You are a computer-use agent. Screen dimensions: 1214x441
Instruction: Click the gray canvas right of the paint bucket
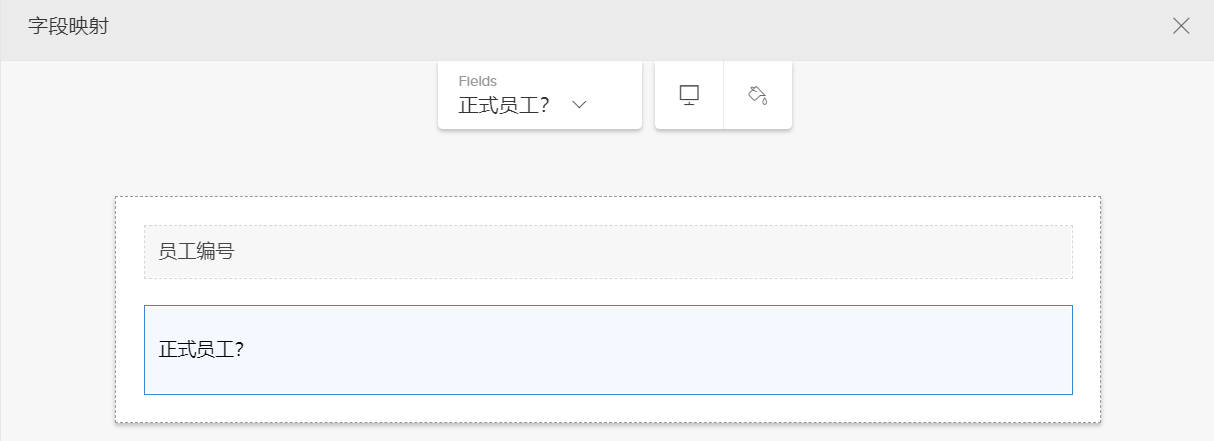click(x=950, y=110)
